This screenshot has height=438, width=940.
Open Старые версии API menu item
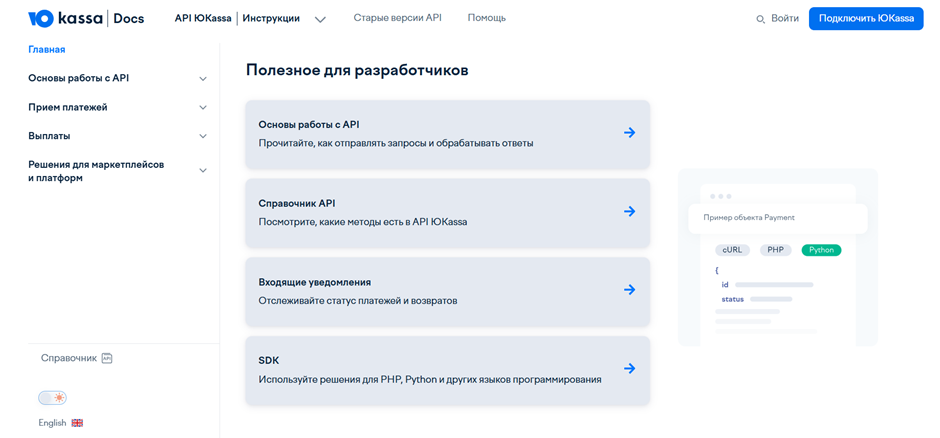[397, 18]
